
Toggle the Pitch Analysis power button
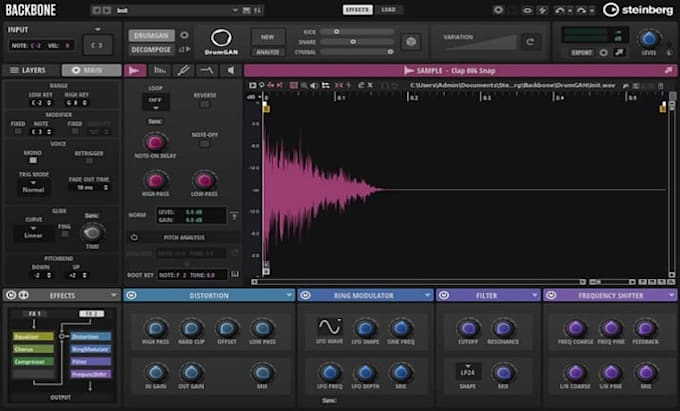pyautogui.click(x=134, y=237)
